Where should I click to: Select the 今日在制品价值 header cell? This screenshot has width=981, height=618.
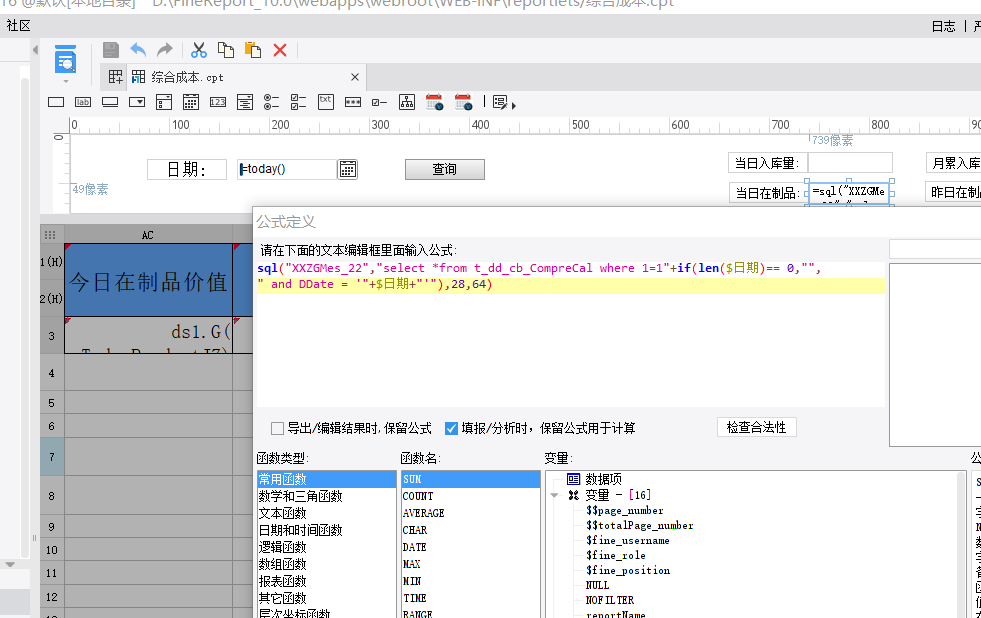148,280
